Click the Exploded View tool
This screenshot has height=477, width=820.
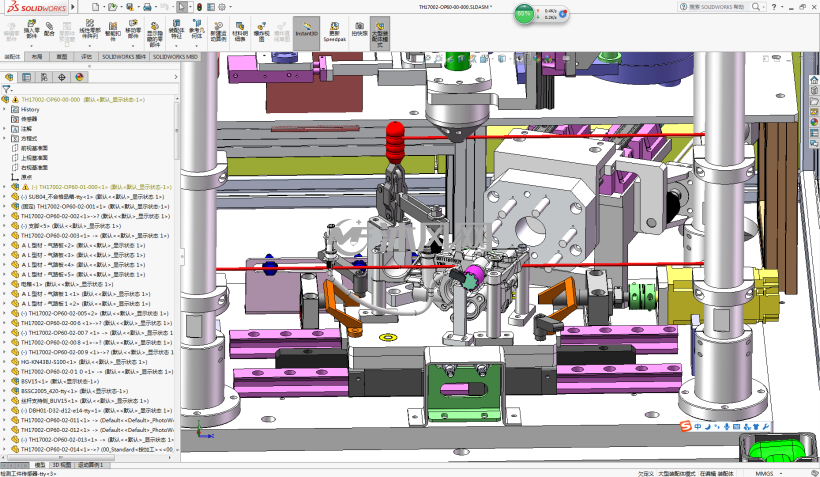[261, 31]
